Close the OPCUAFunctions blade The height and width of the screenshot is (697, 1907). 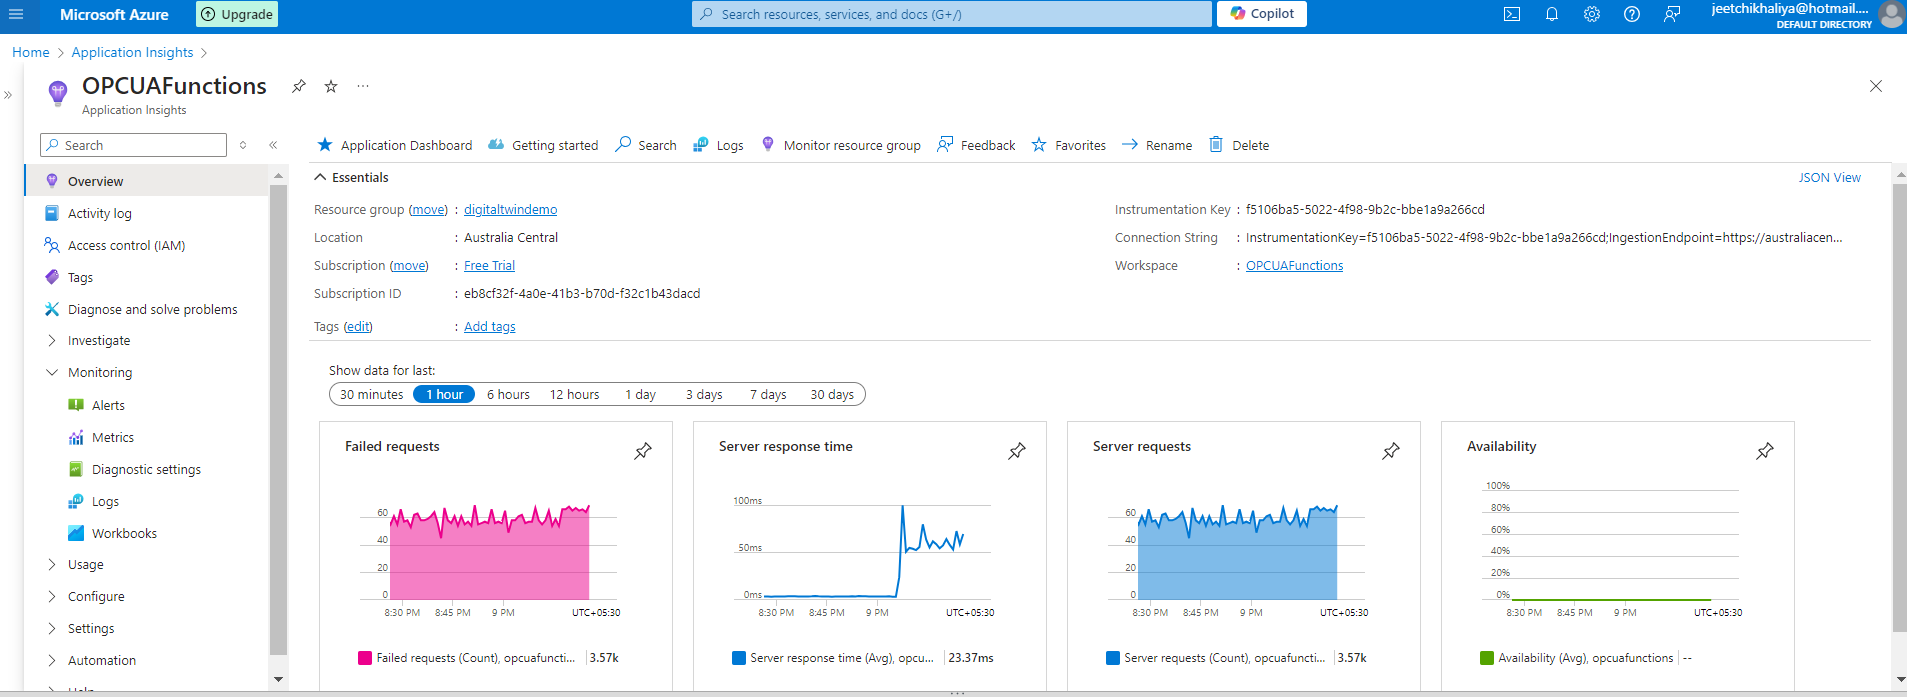coord(1876,86)
